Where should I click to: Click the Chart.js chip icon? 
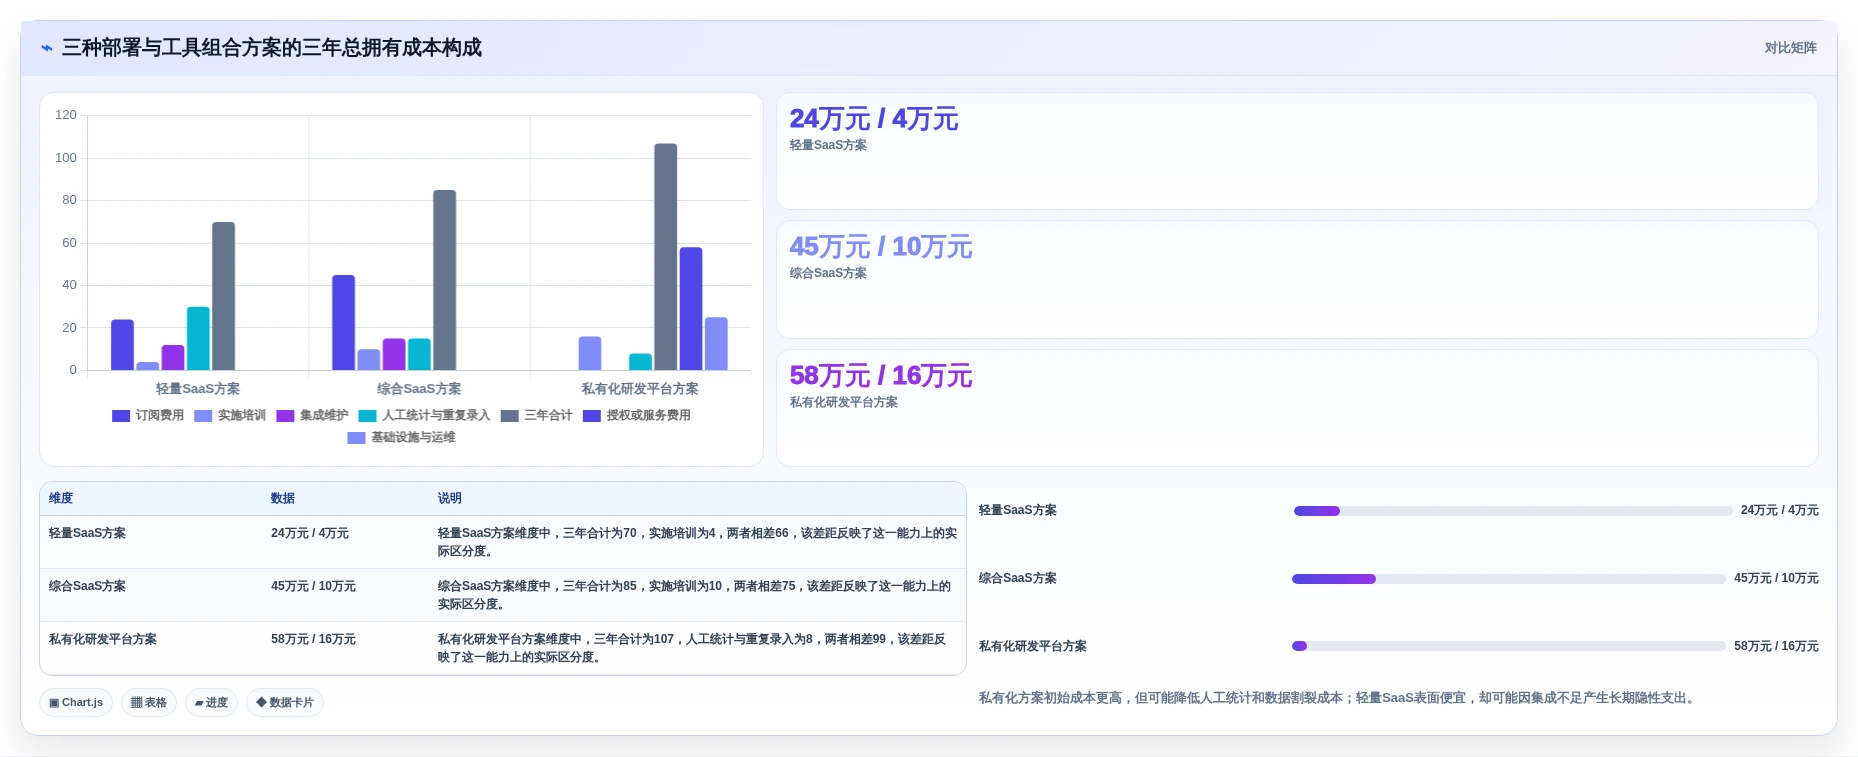[54, 703]
